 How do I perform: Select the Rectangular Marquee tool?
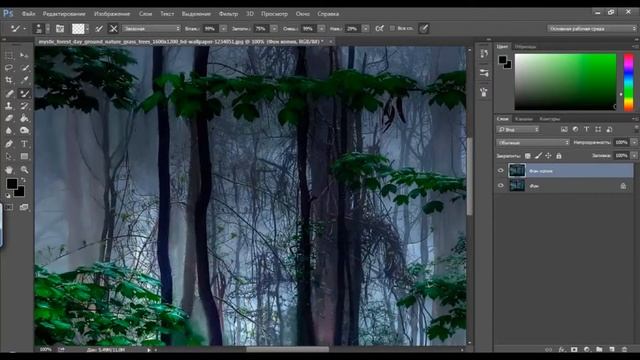click(x=9, y=55)
